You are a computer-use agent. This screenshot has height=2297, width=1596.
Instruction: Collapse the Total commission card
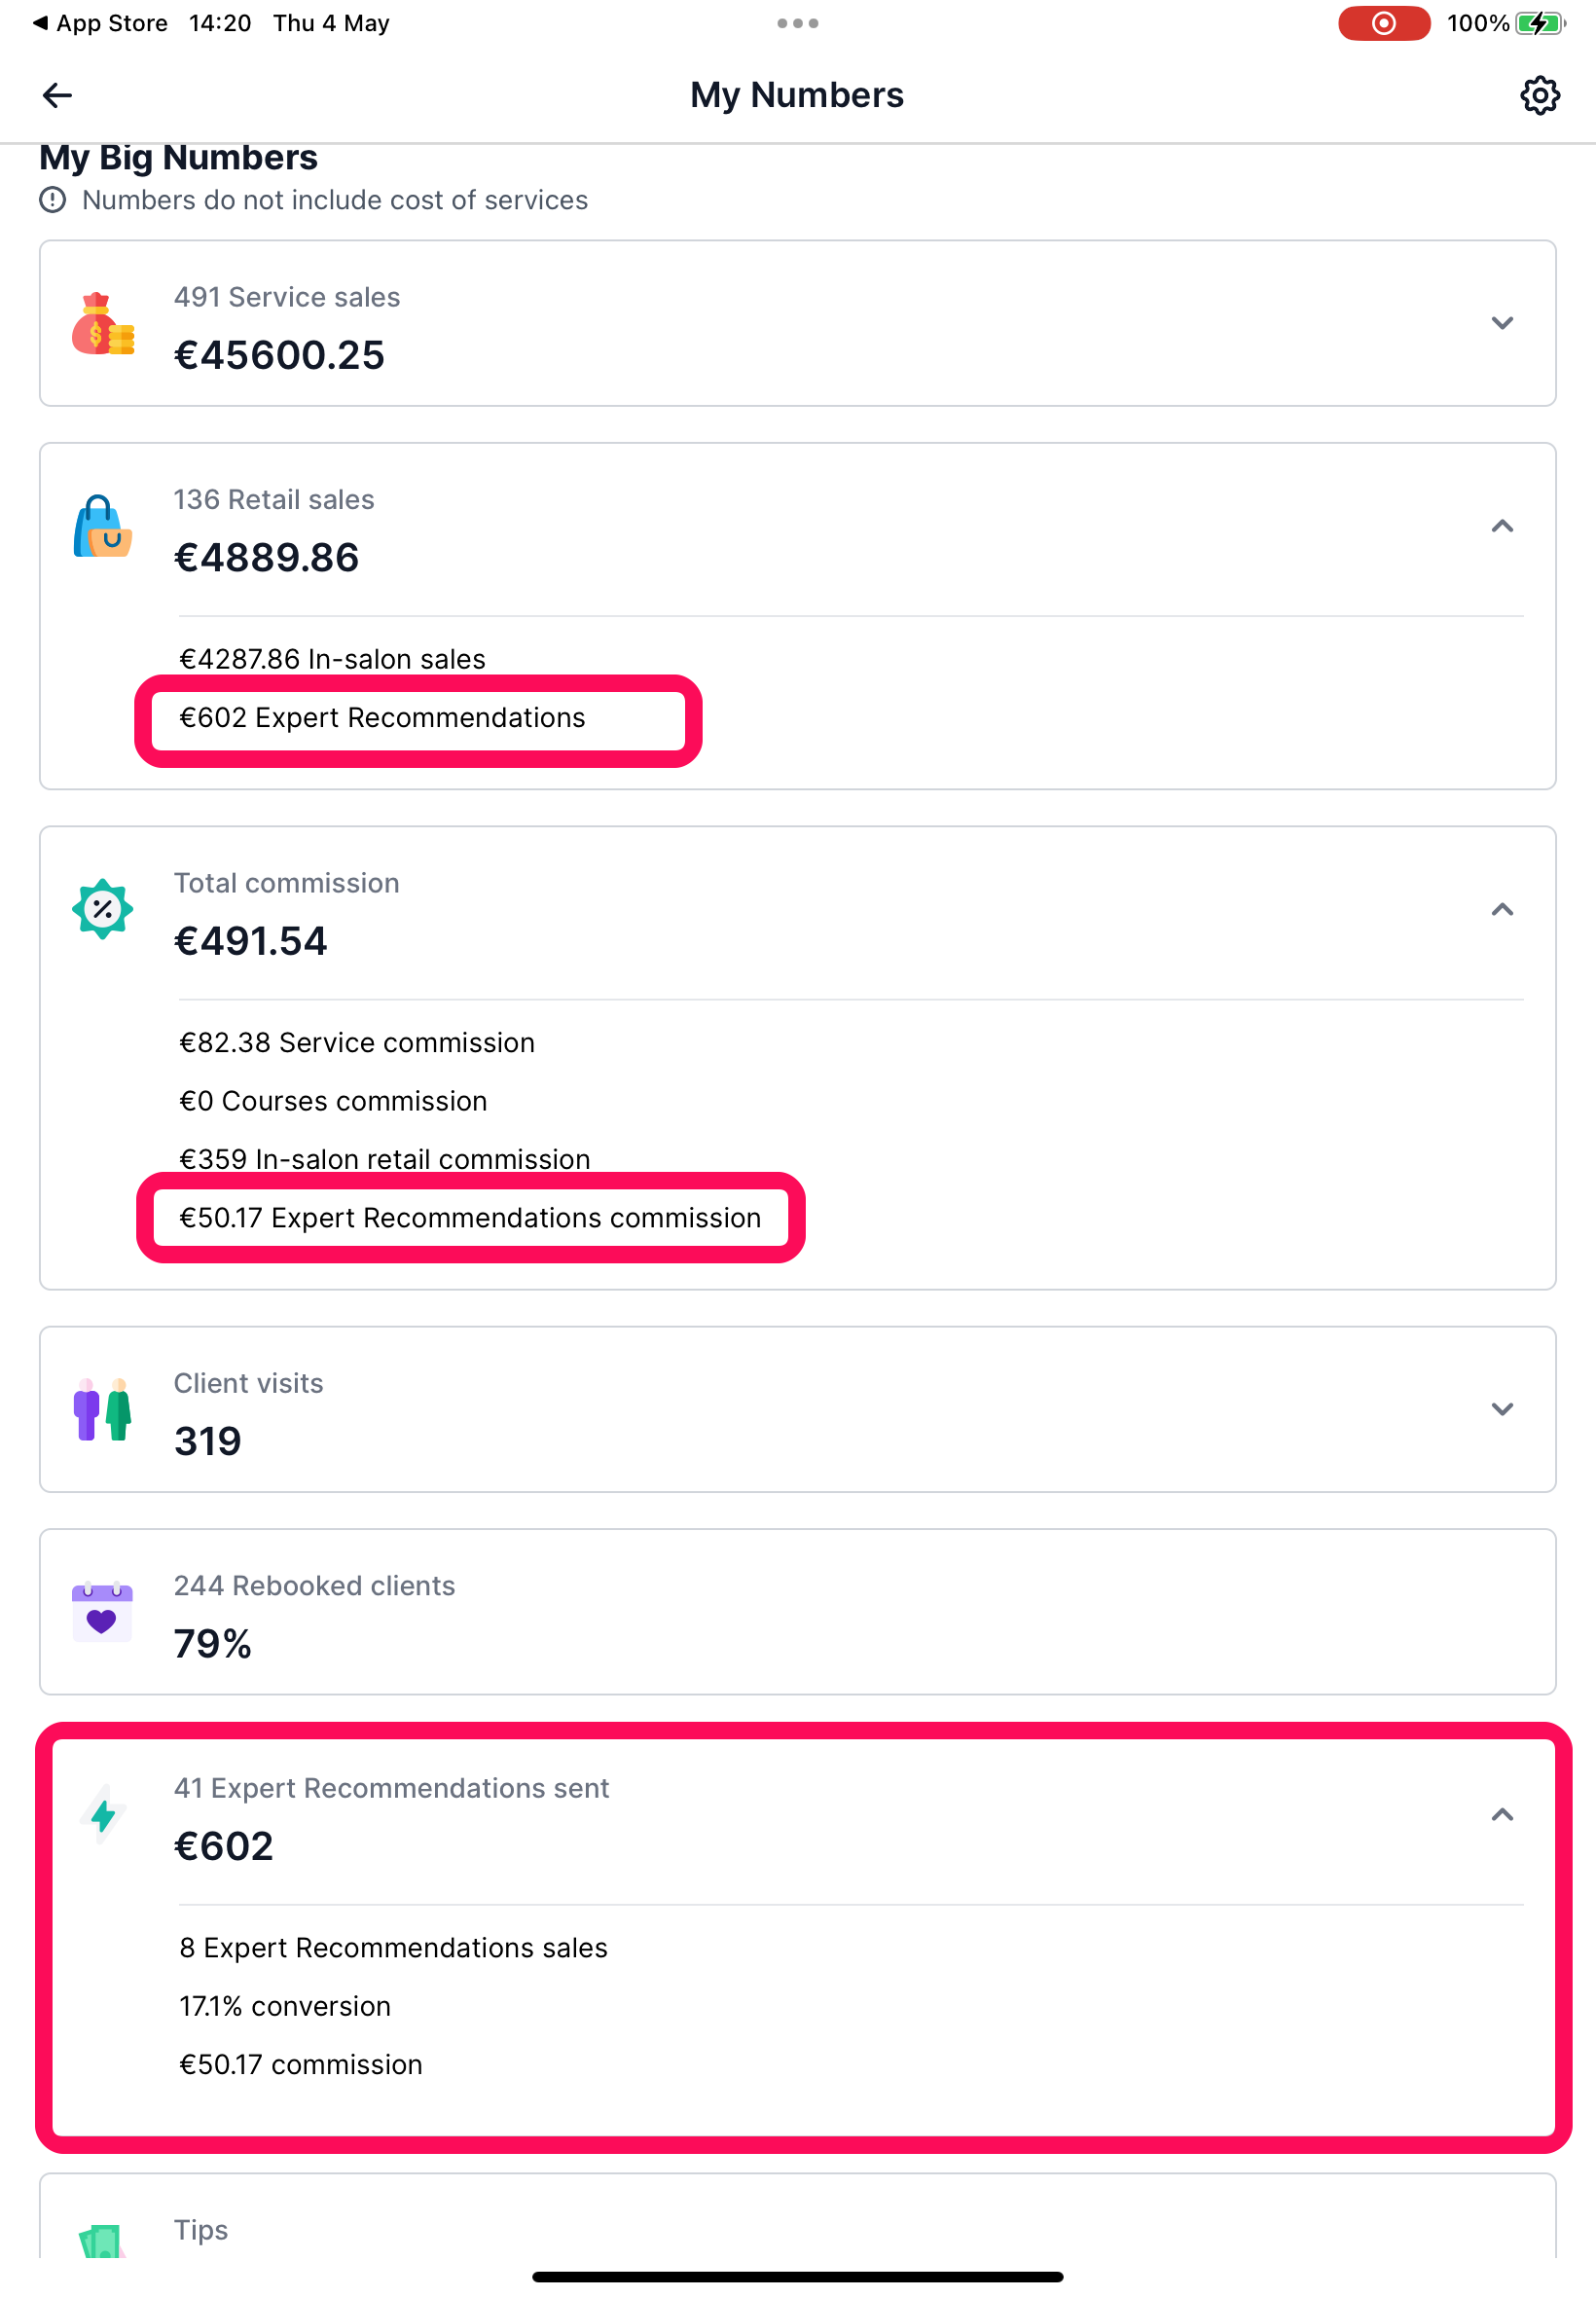pos(1501,909)
